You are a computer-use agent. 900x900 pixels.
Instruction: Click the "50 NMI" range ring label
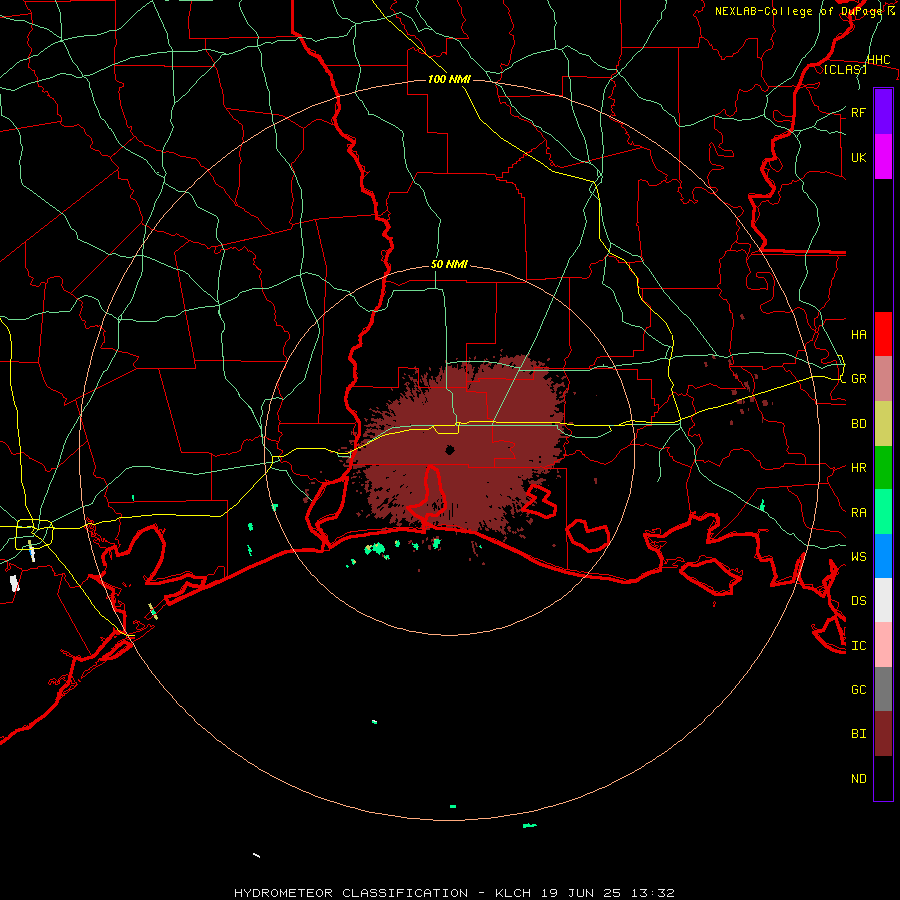pyautogui.click(x=449, y=264)
